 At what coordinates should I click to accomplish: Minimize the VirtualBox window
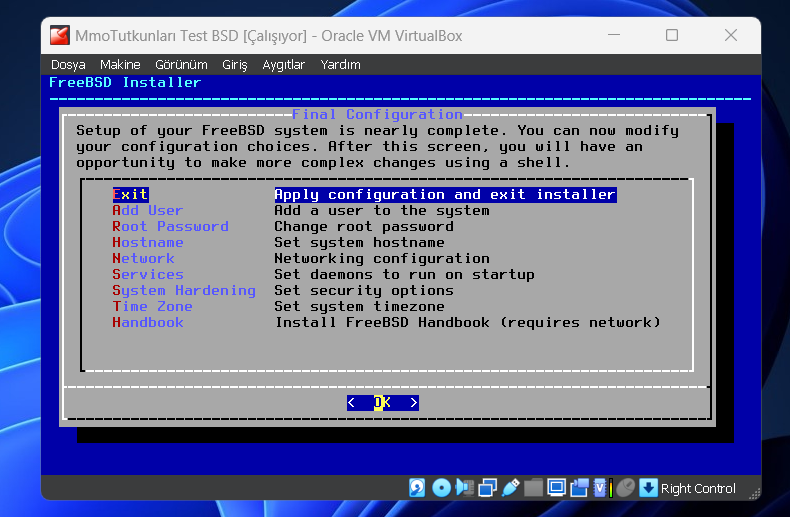614,35
